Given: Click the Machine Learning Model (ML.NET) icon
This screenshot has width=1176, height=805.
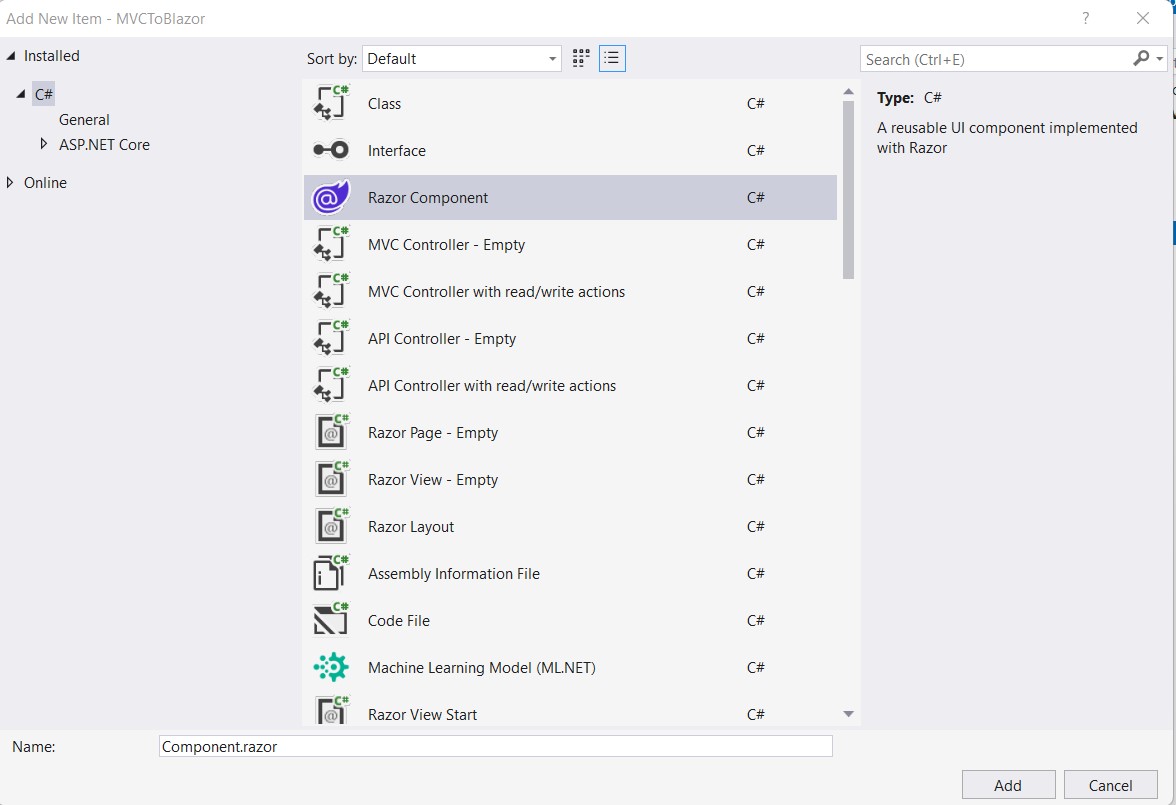Looking at the screenshot, I should click(x=331, y=667).
